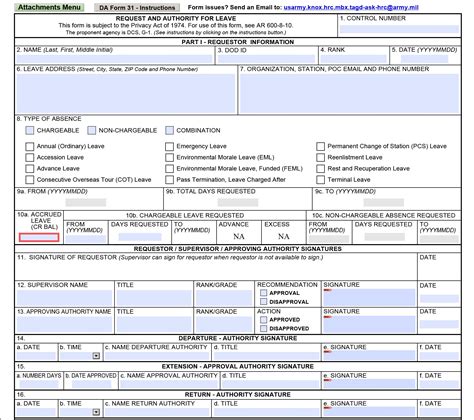
Task: Check the CHARGEABLE absence box
Action: [30, 130]
